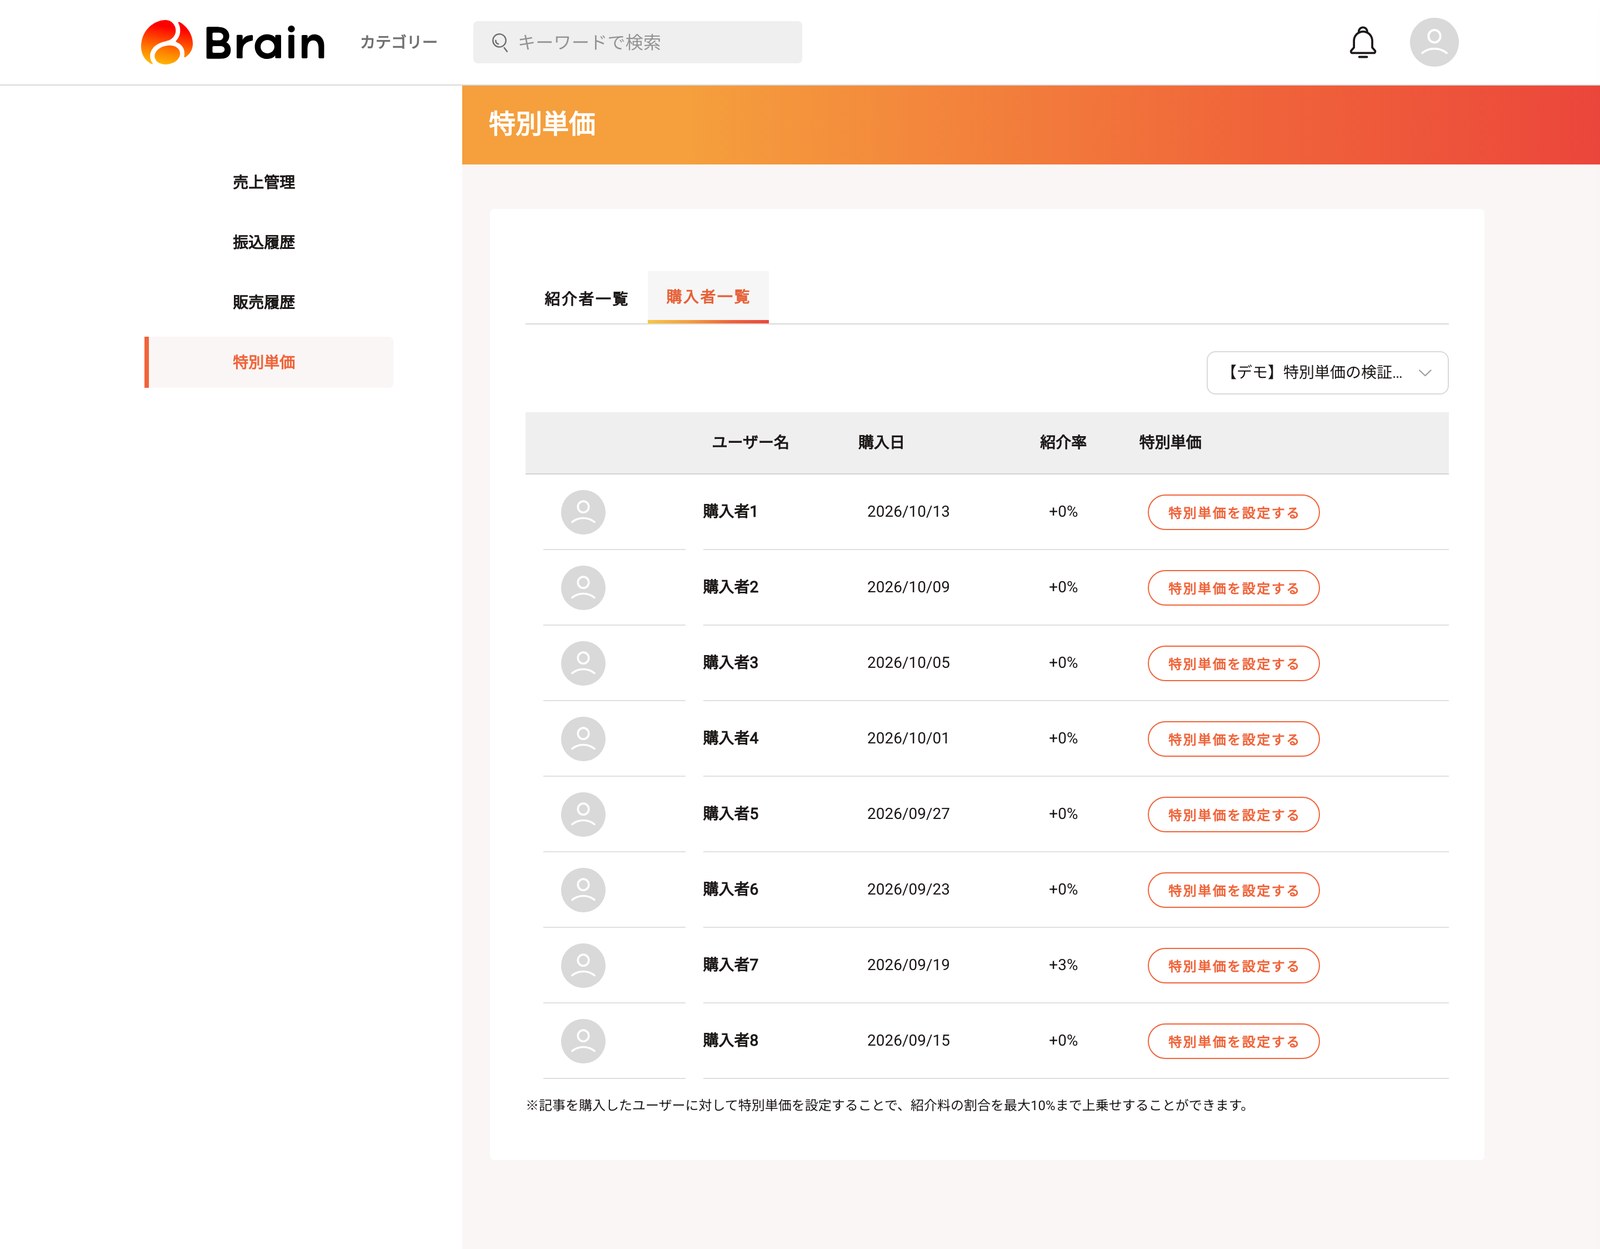Click the 特別単価 column header
The width and height of the screenshot is (1600, 1249).
(1170, 442)
